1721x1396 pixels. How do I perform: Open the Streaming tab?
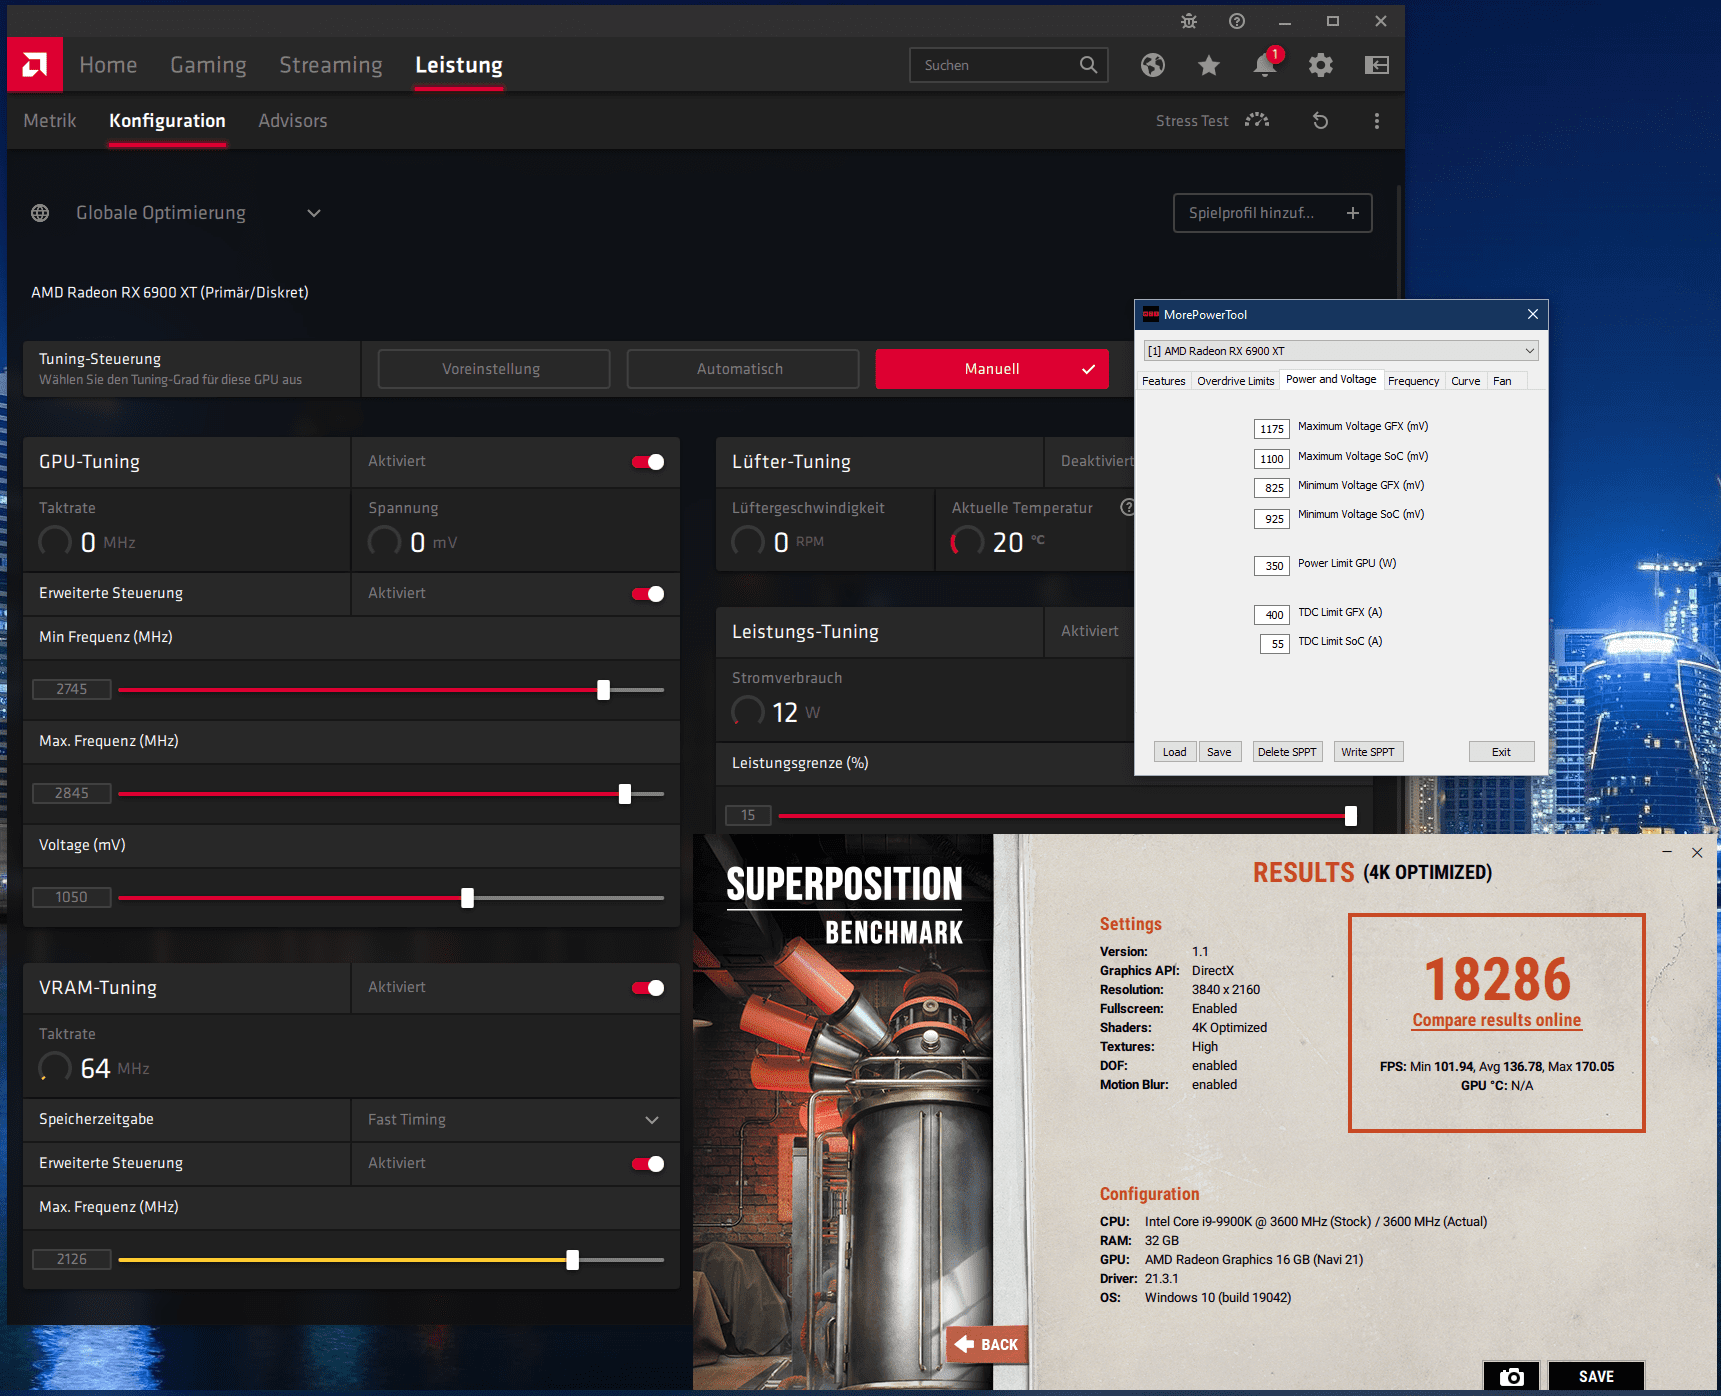[x=331, y=65]
